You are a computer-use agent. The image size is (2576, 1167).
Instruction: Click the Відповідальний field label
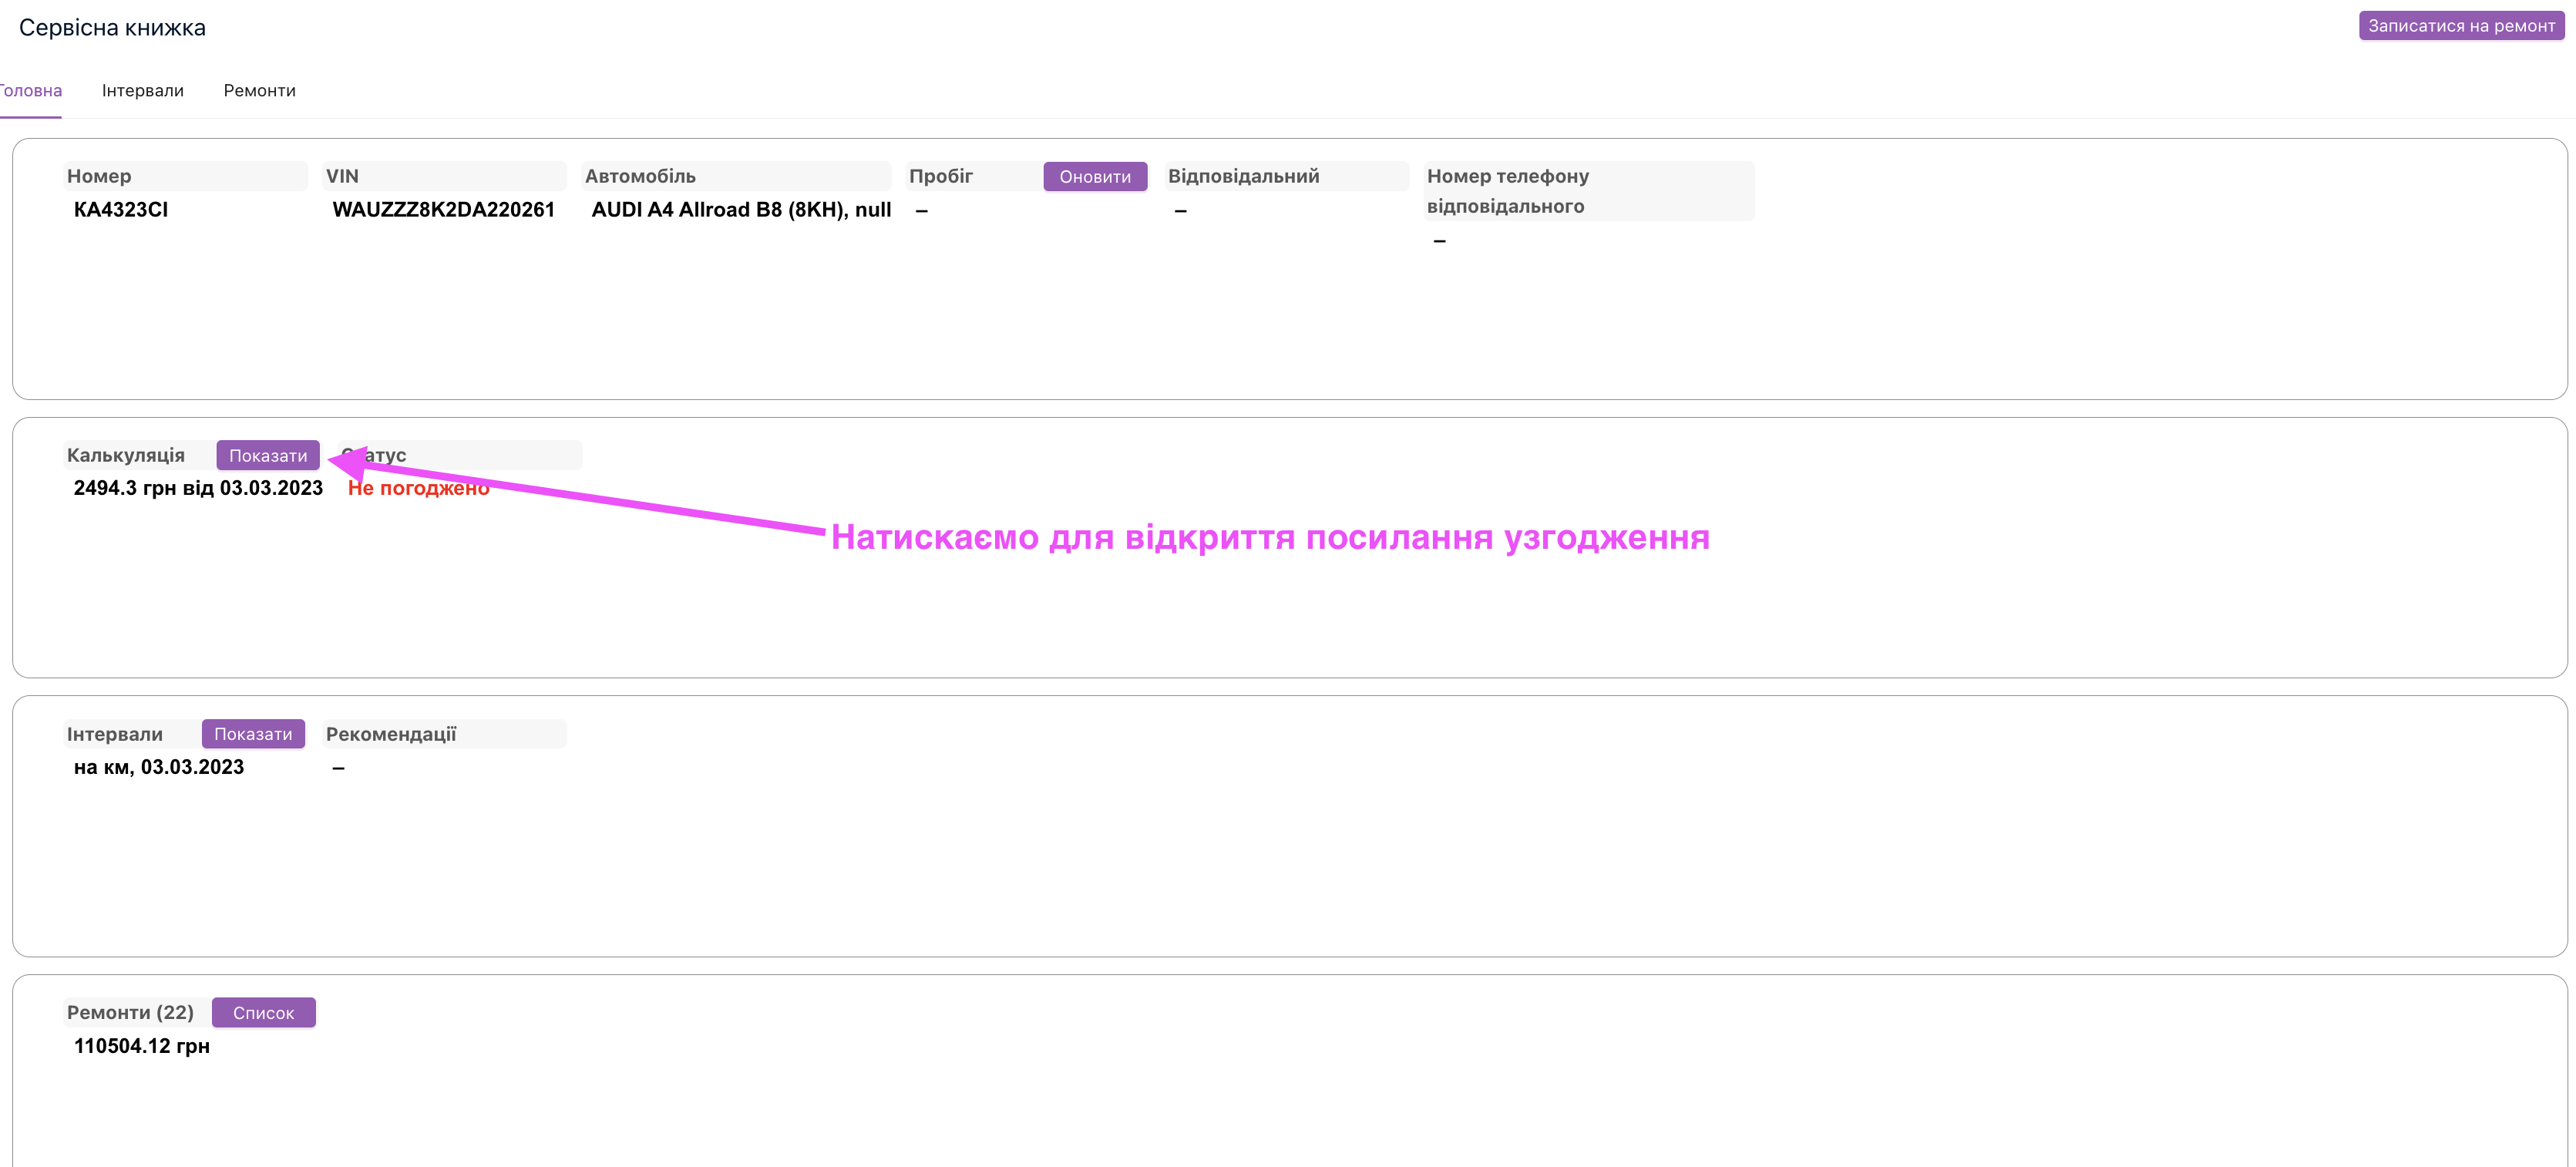1243,176
